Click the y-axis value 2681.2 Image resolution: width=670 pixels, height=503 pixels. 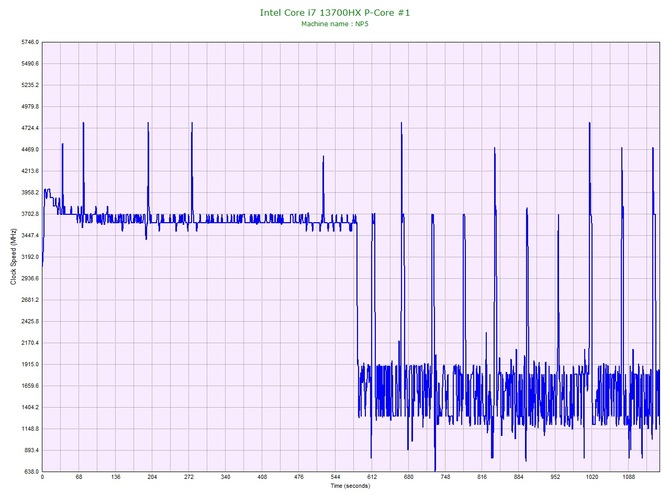point(30,300)
